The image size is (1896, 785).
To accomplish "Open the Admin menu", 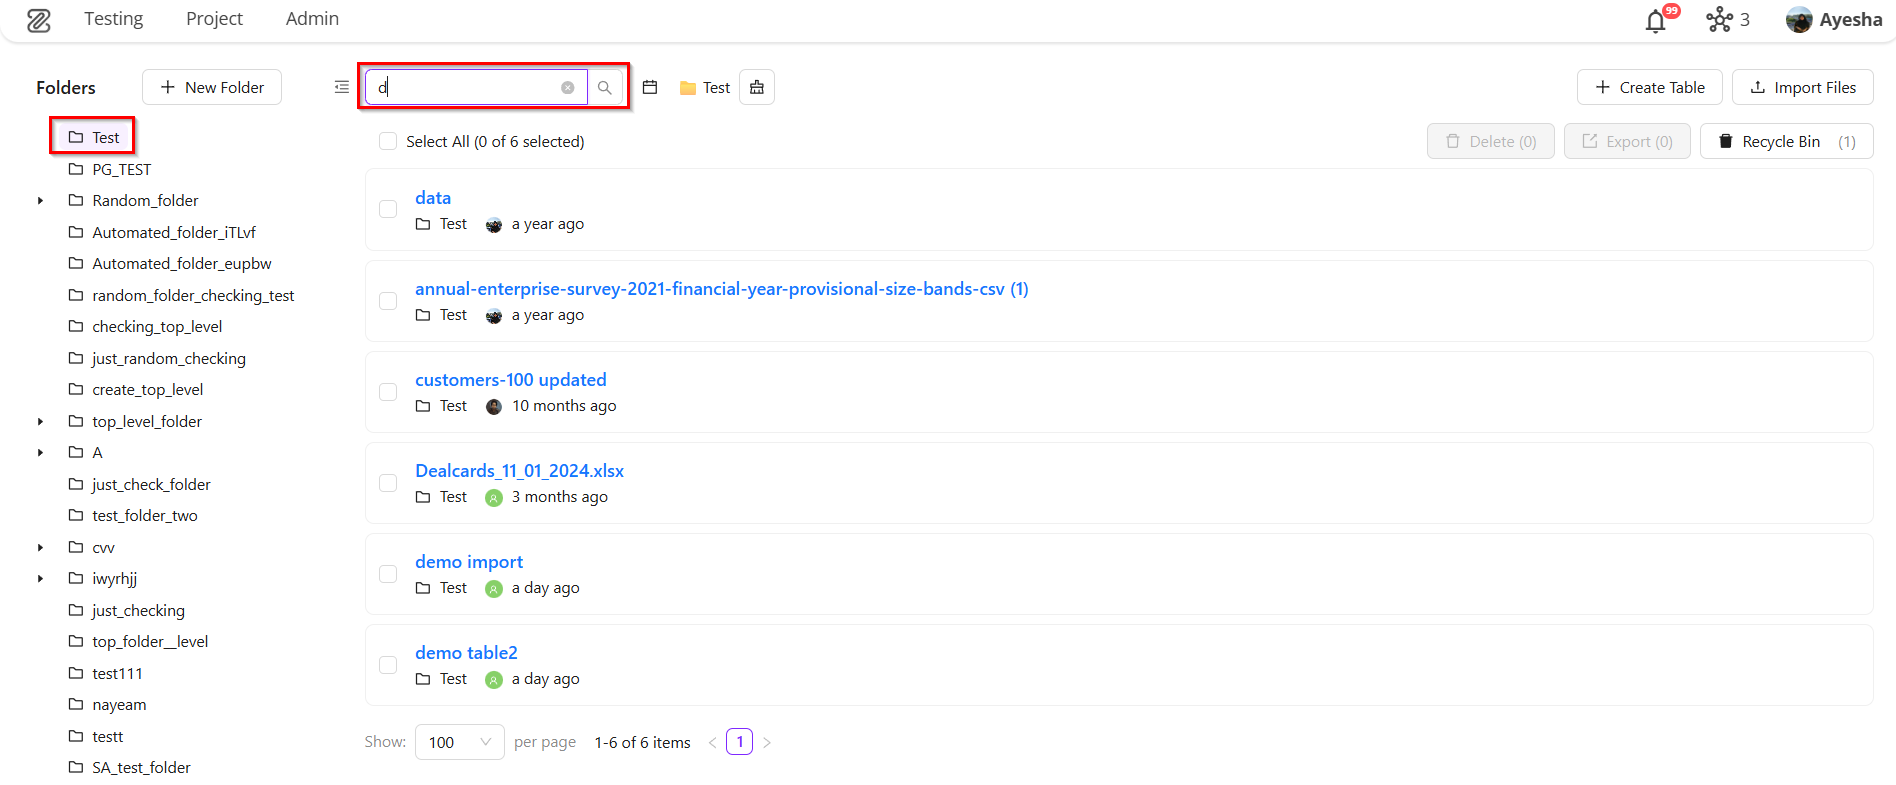I will [312, 19].
